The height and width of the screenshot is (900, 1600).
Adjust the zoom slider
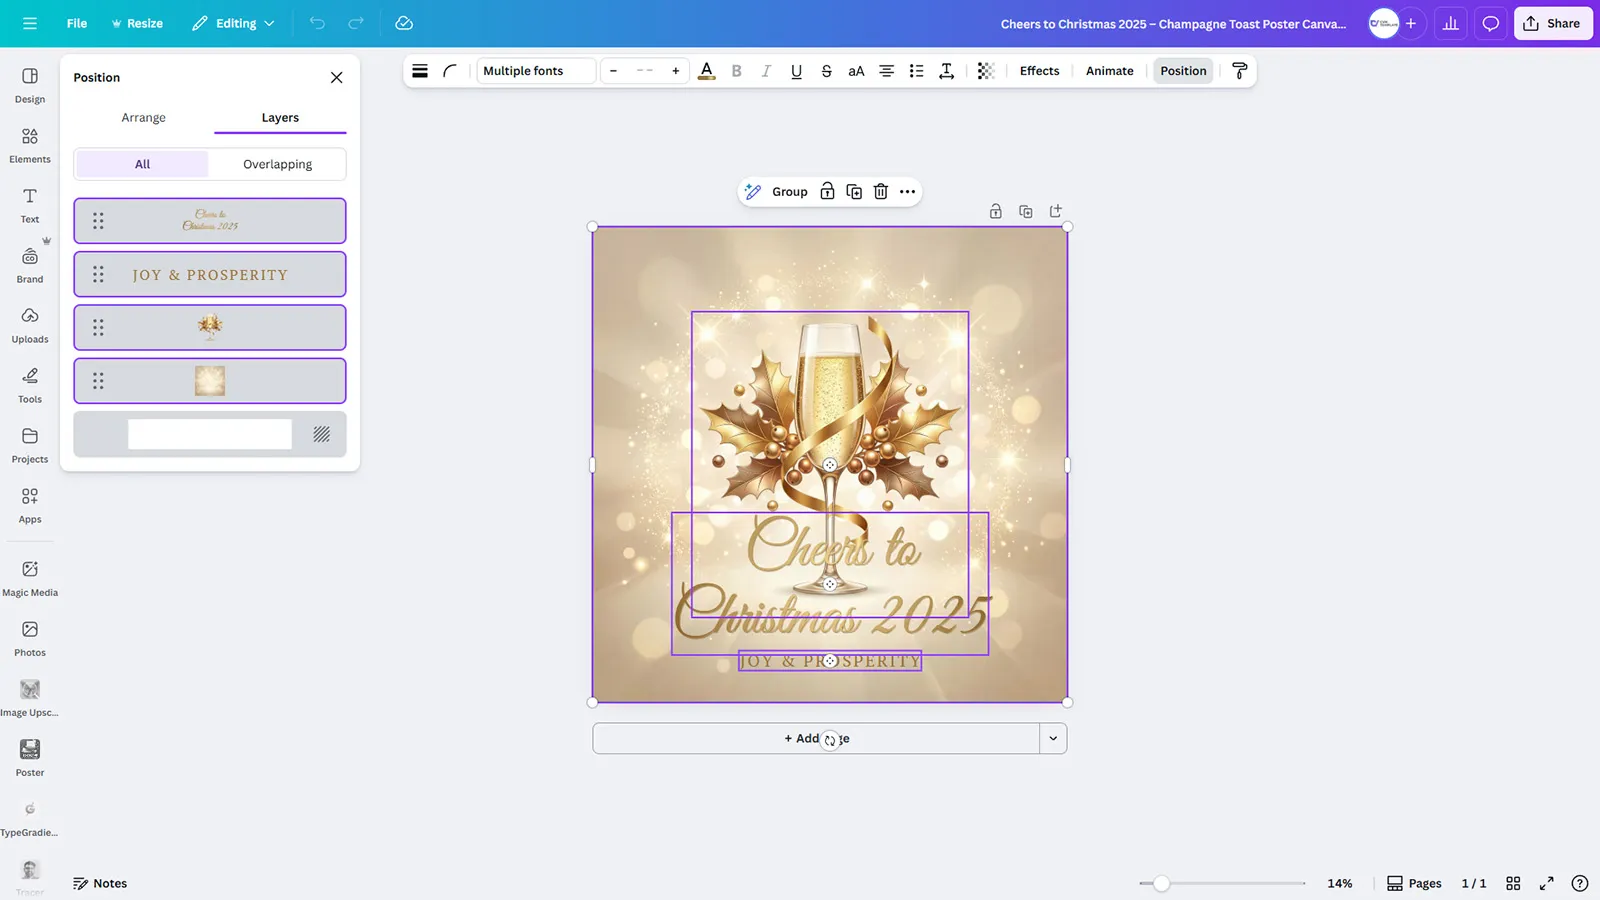(x=1160, y=884)
